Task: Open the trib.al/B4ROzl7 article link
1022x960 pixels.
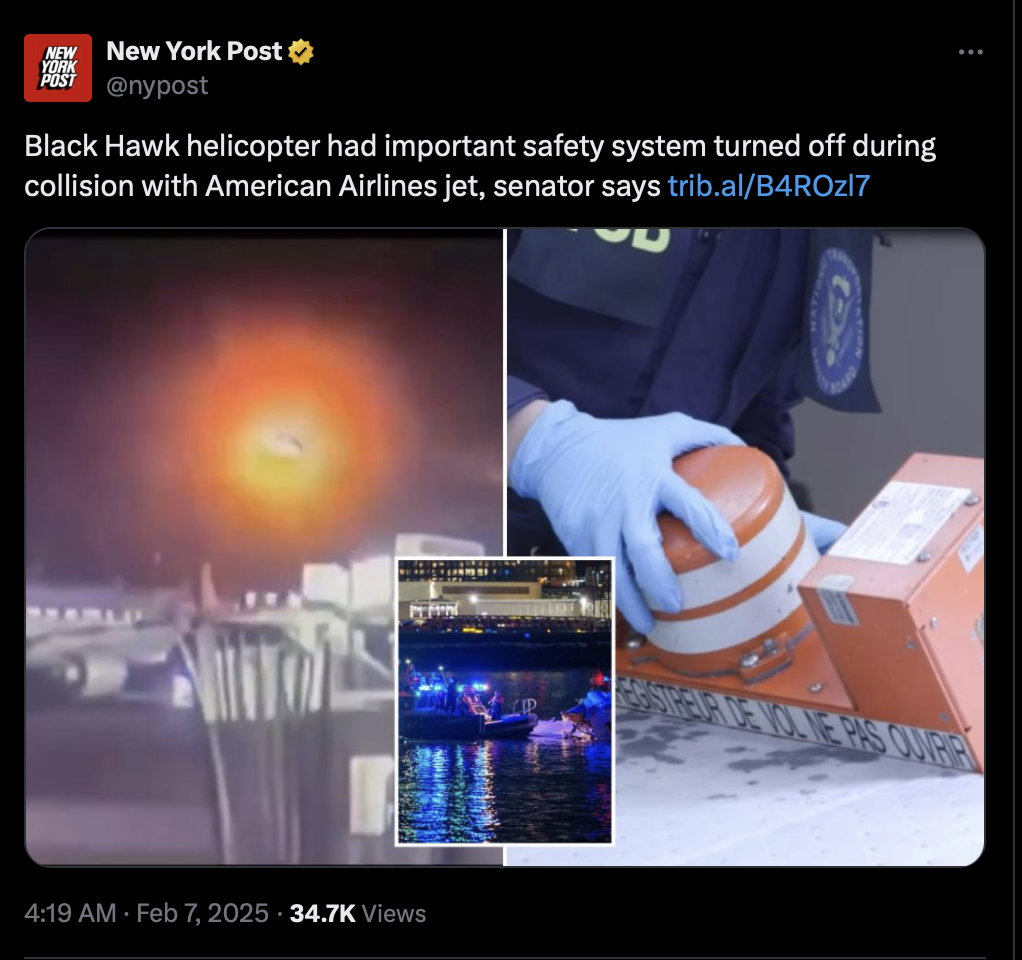Action: tap(769, 186)
